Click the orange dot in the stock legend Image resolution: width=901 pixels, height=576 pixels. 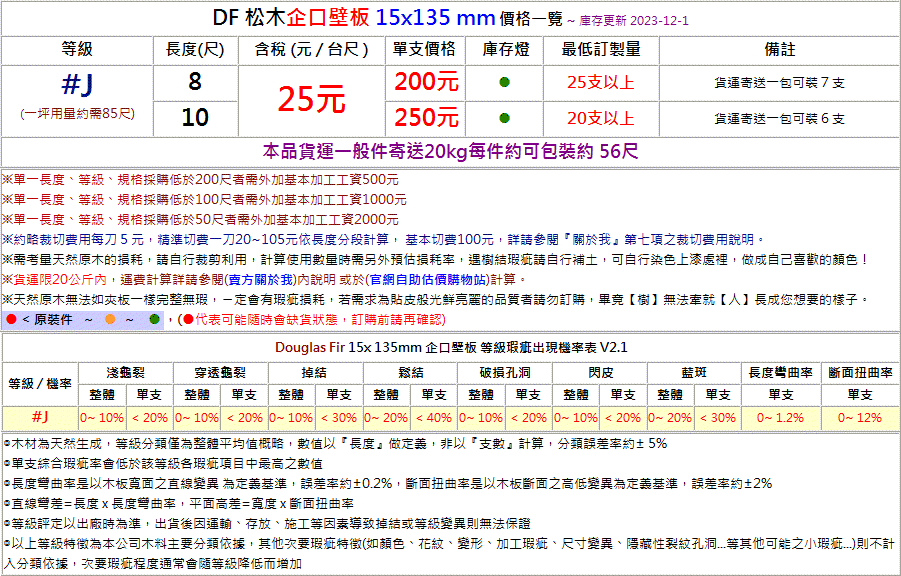pyautogui.click(x=109, y=320)
